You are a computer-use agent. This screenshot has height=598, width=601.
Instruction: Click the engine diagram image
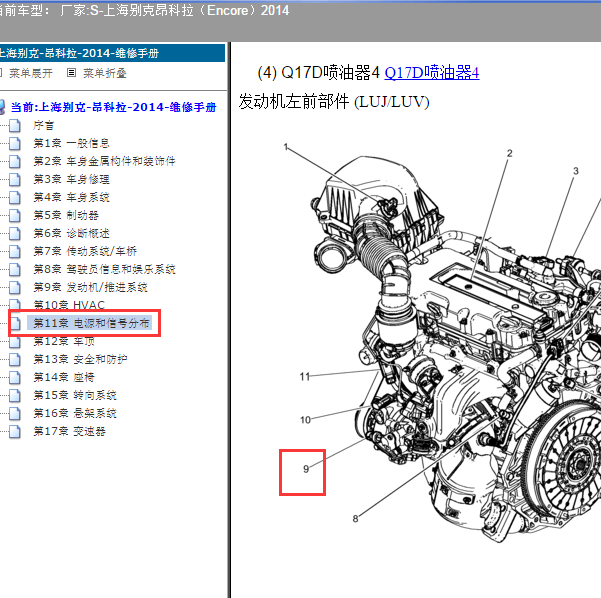point(441,341)
